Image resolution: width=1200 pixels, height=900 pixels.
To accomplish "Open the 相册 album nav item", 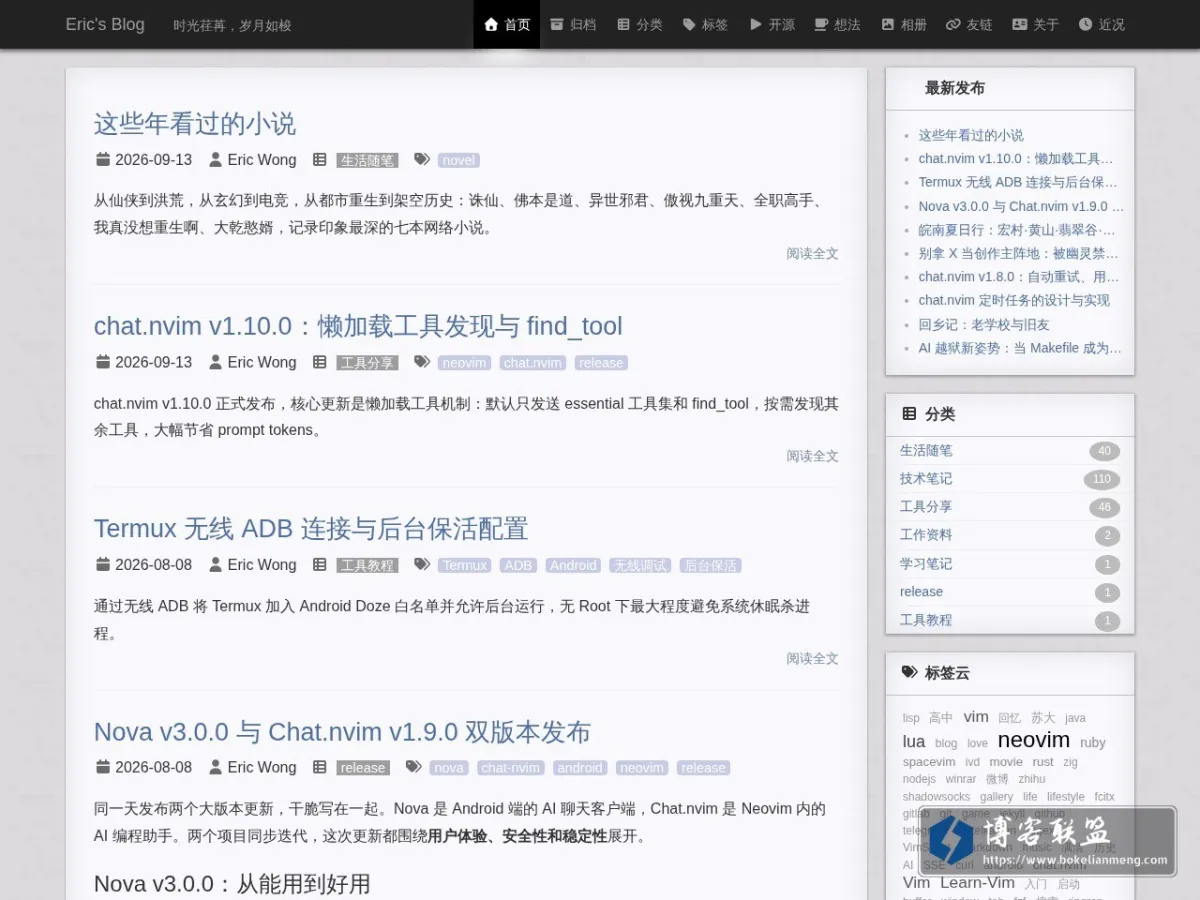I will [903, 24].
